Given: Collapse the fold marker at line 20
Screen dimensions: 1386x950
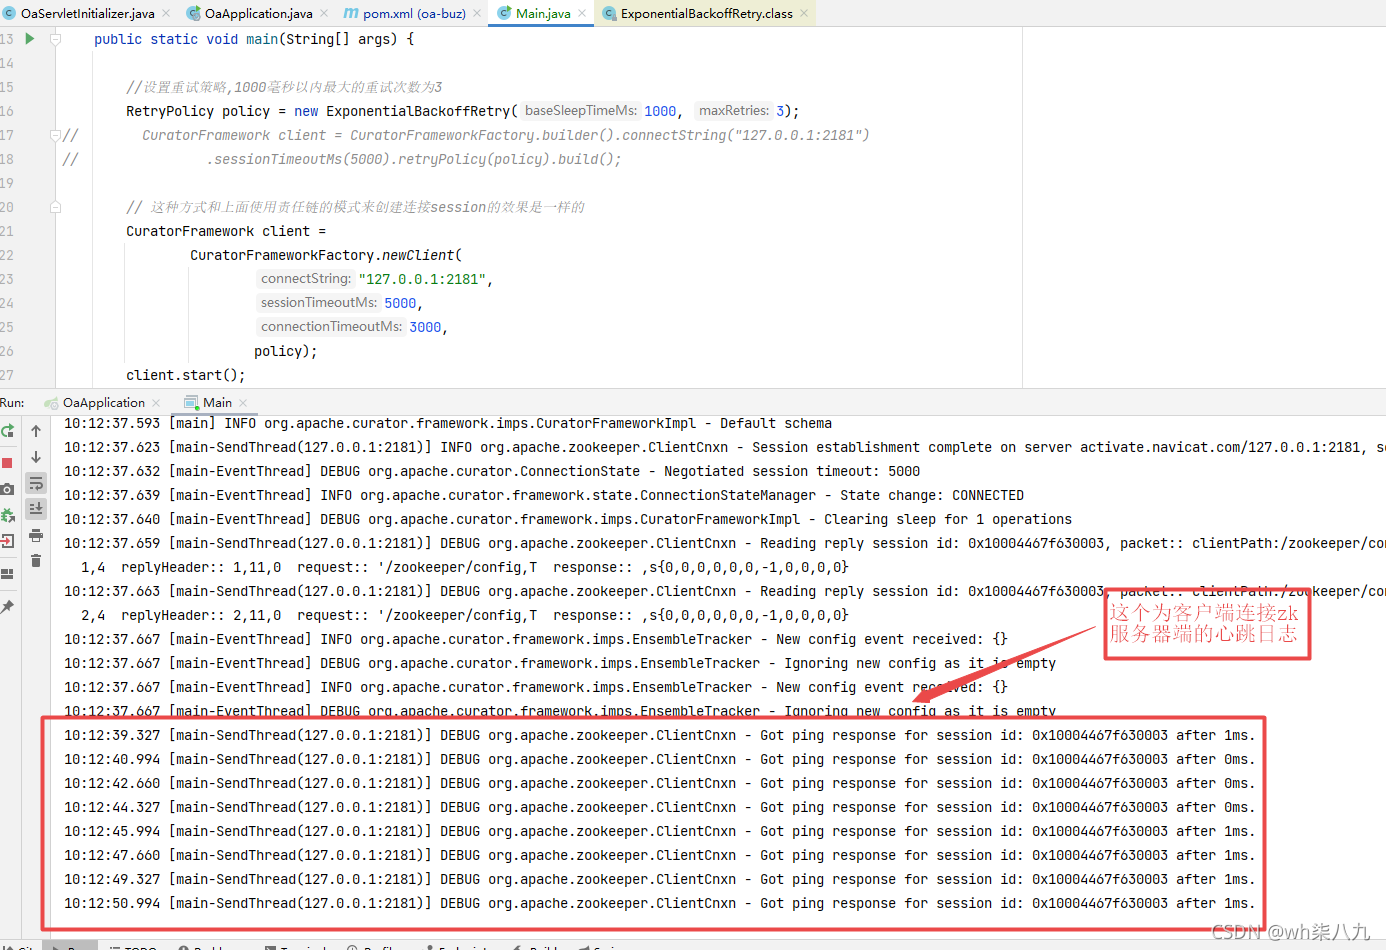Looking at the screenshot, I should tap(56, 207).
